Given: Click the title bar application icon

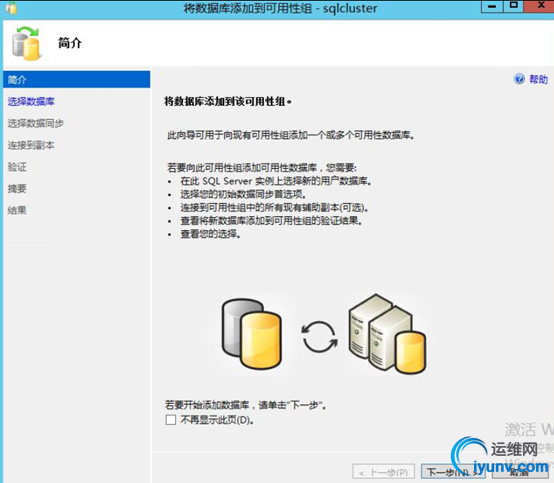Looking at the screenshot, I should 11,7.
